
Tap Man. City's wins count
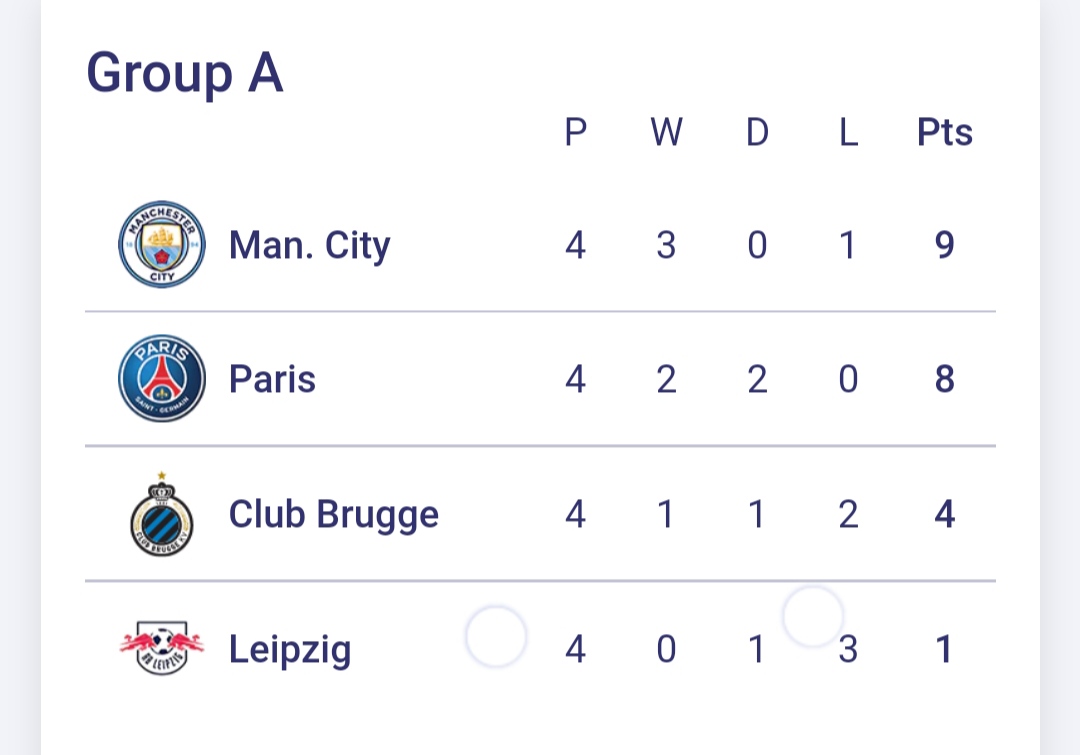click(666, 245)
